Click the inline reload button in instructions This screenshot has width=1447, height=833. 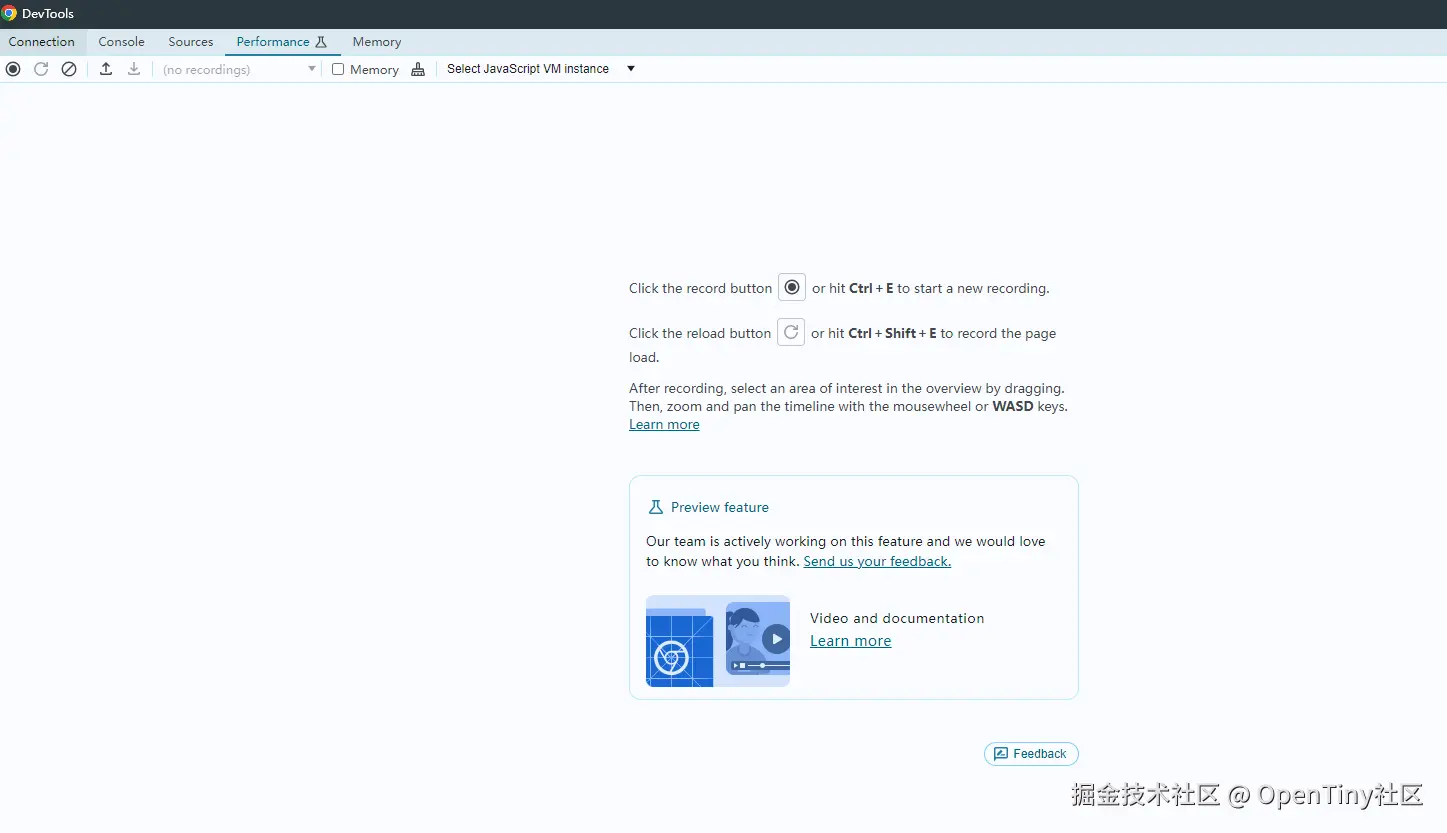coord(791,332)
